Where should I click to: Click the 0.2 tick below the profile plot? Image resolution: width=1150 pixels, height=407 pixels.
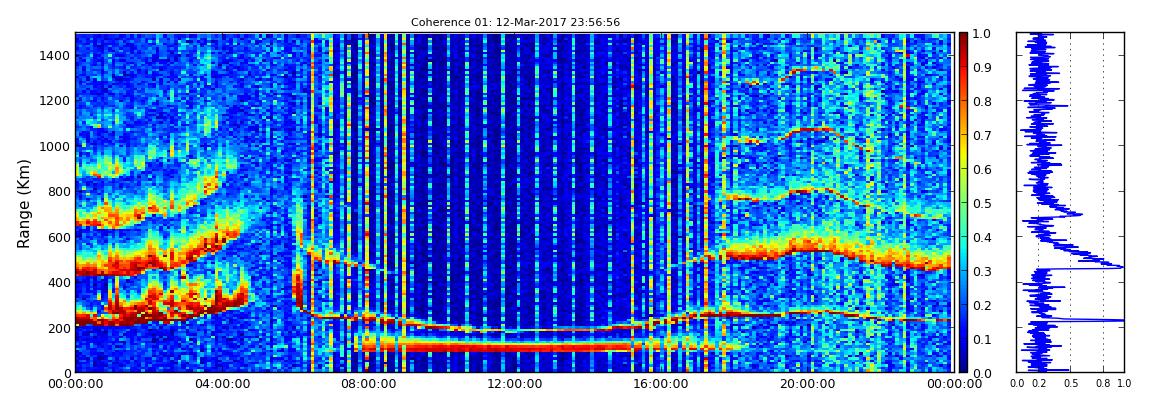tap(1038, 383)
